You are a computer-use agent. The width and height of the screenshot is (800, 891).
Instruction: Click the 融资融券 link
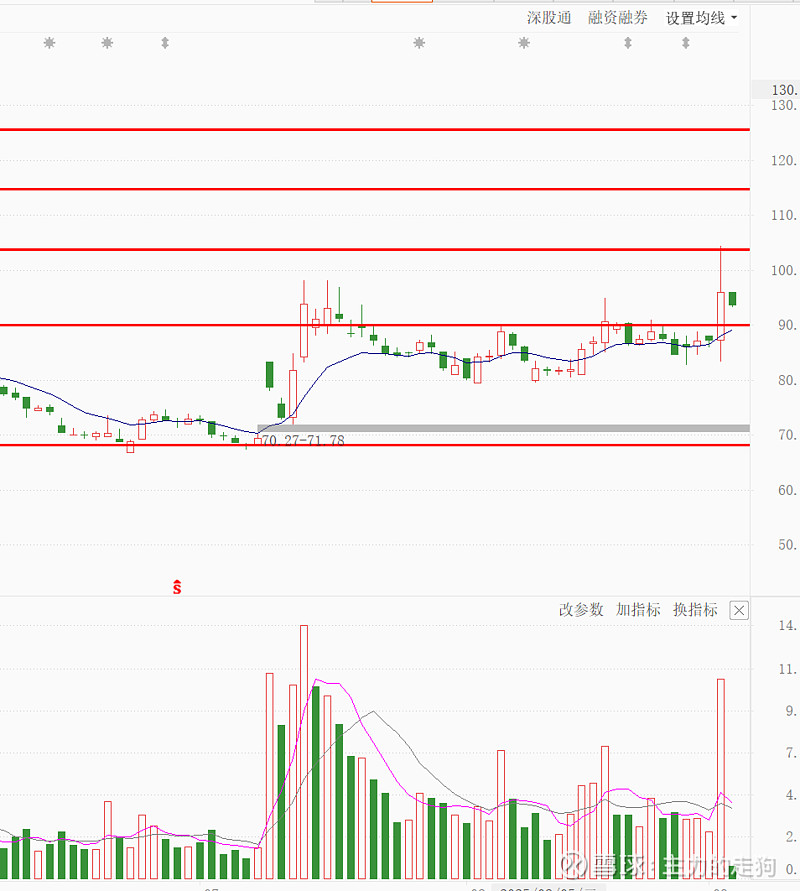tap(618, 18)
